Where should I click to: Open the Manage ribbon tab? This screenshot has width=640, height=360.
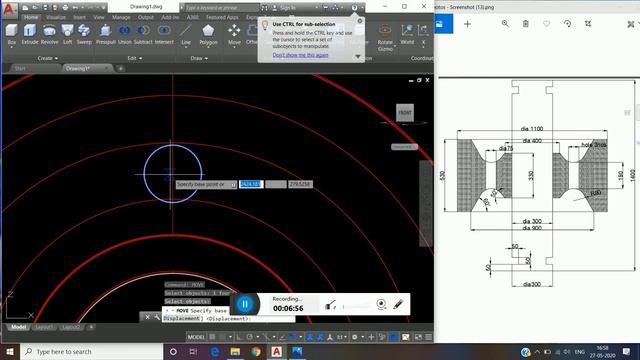pyautogui.click(x=121, y=17)
